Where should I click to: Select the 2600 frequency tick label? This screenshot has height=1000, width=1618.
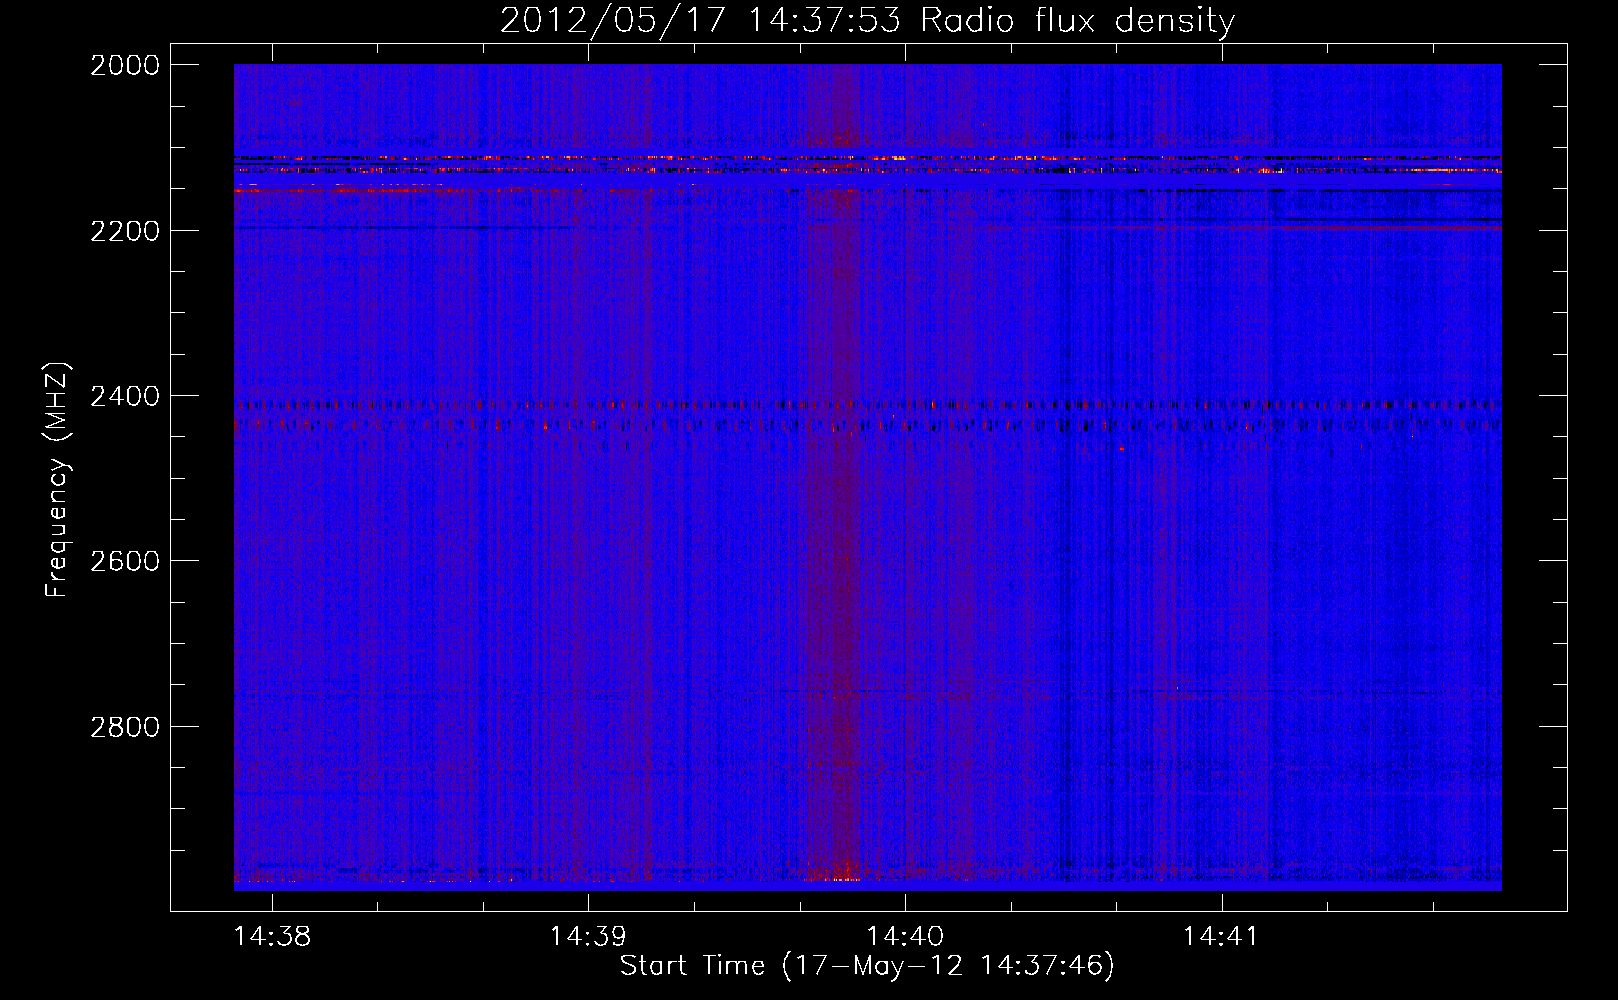pos(125,561)
